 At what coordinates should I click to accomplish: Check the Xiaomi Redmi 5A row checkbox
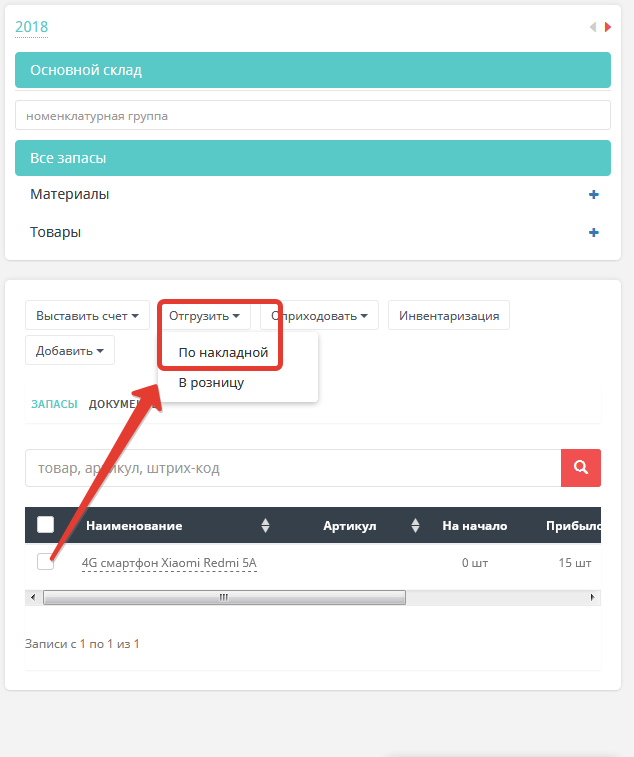45,562
